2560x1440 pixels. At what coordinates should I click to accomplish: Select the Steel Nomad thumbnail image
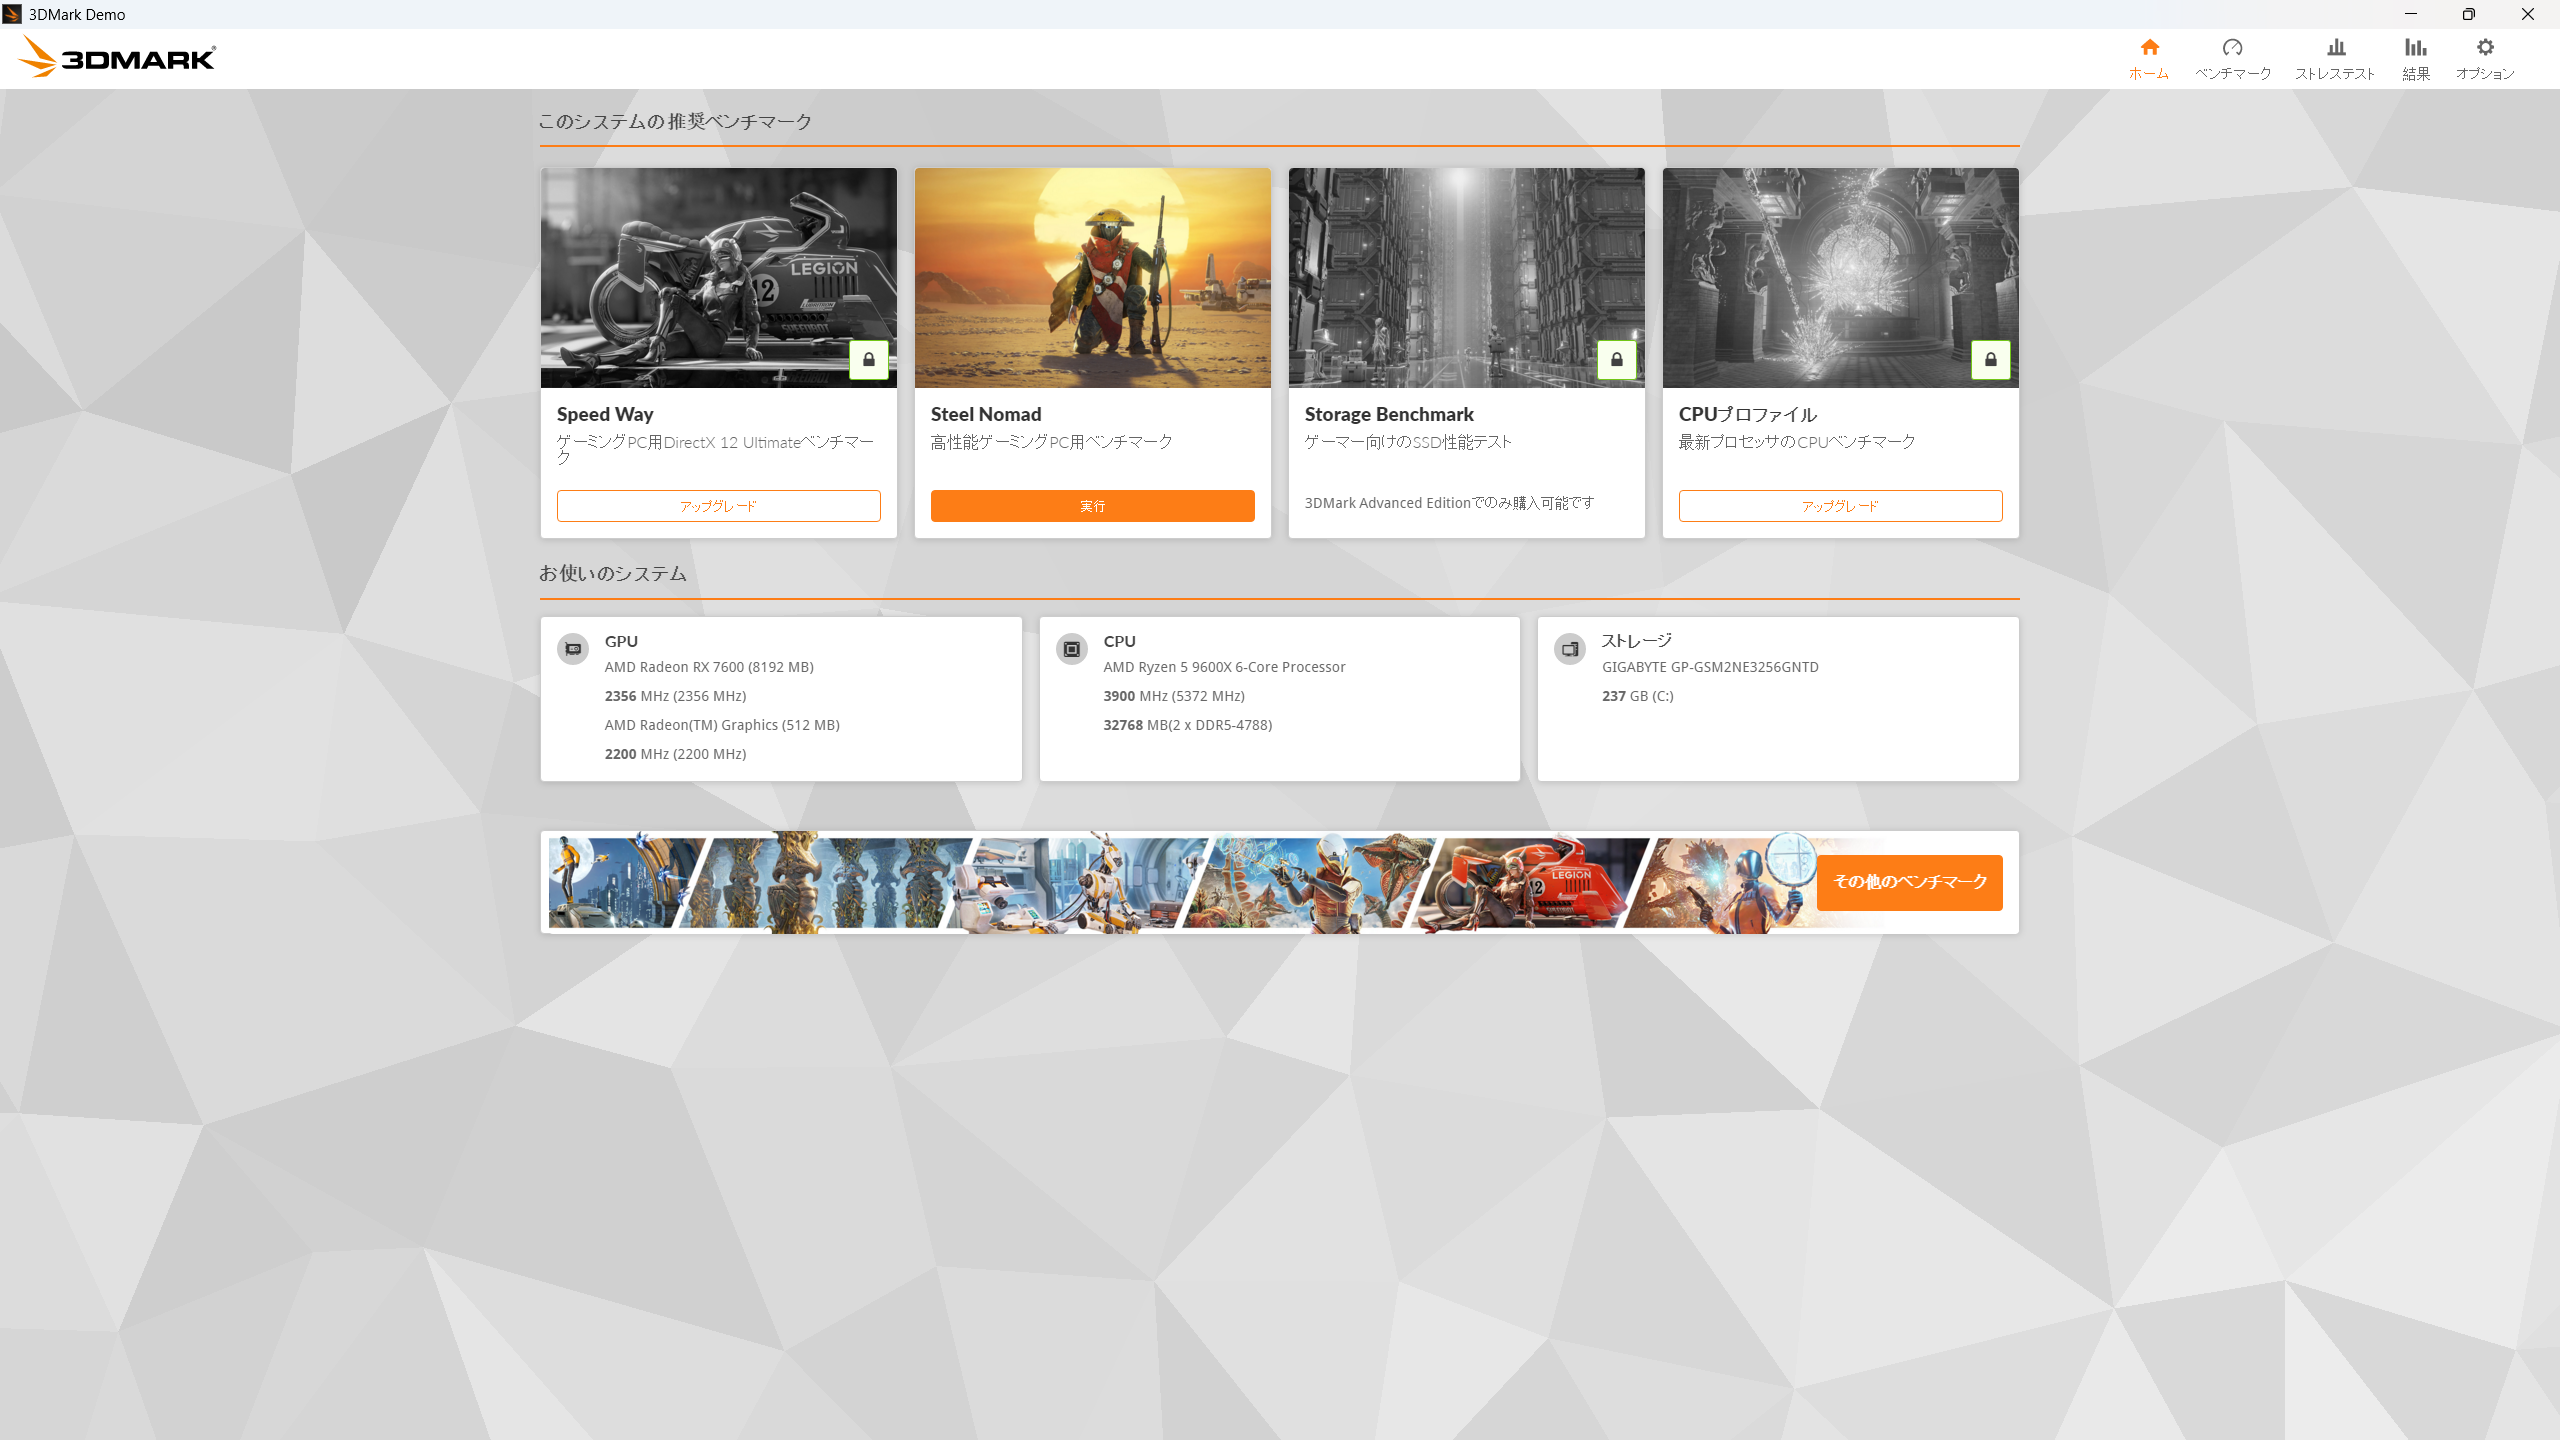coord(1093,278)
